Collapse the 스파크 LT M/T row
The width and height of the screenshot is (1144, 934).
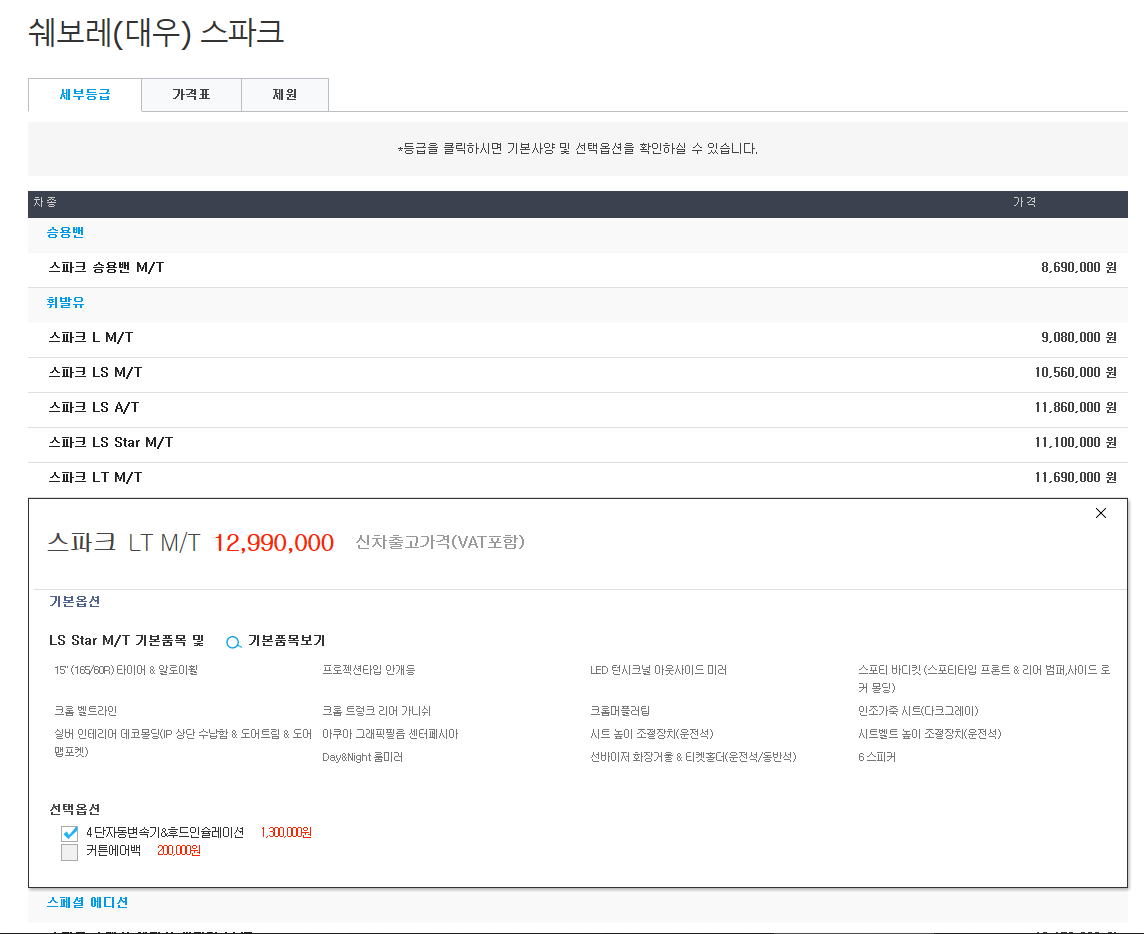(x=578, y=478)
